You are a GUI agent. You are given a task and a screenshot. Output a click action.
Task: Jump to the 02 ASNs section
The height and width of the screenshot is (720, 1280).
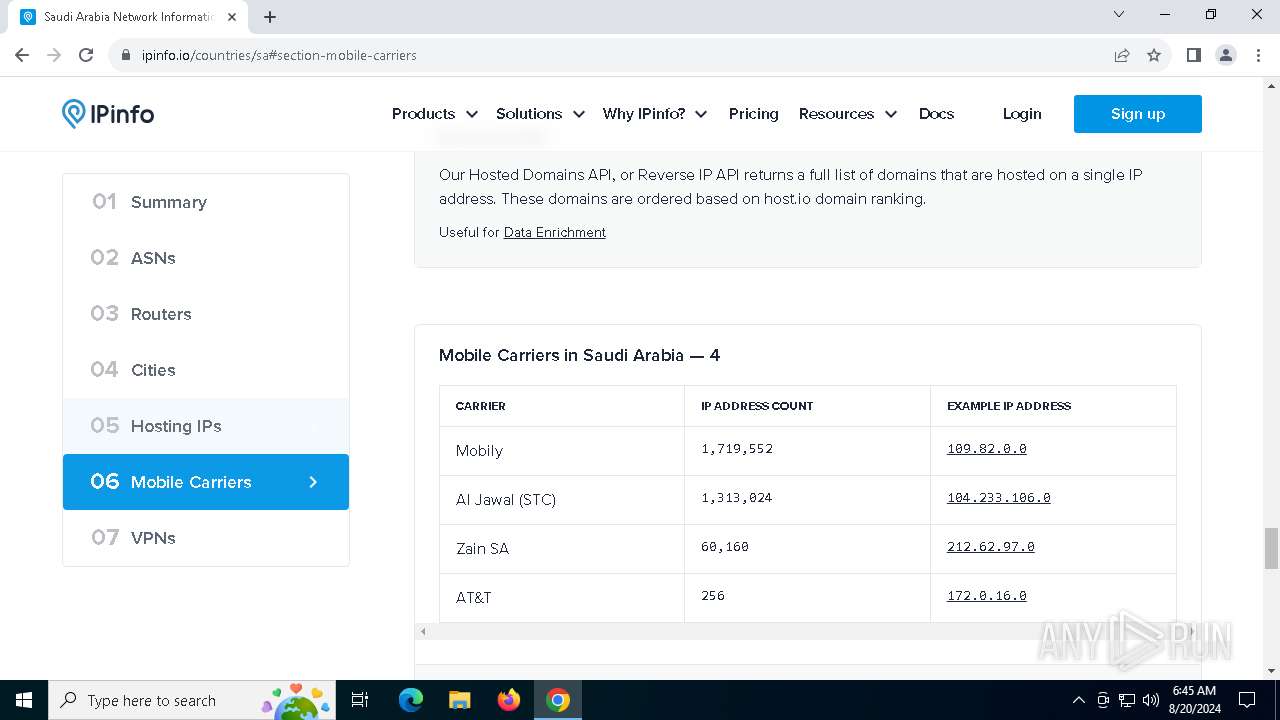point(206,258)
